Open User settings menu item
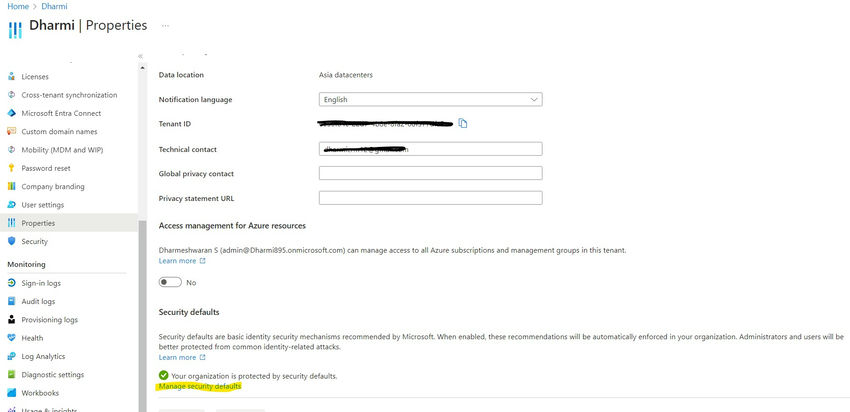The width and height of the screenshot is (850, 412). tap(43, 205)
